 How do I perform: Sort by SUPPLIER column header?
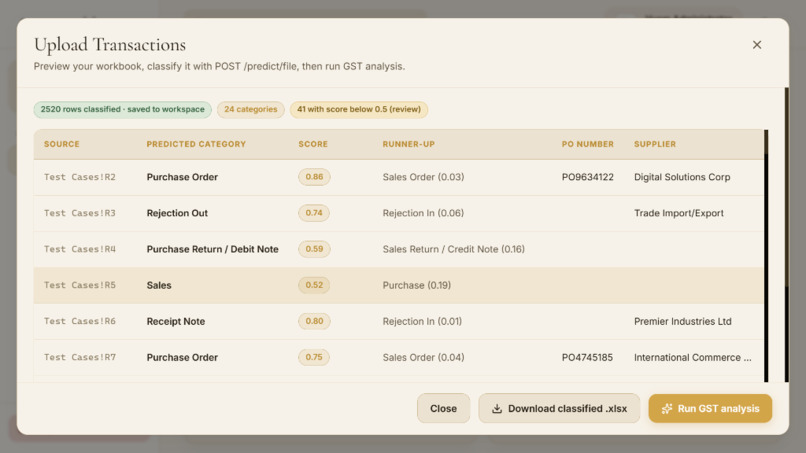(x=655, y=144)
